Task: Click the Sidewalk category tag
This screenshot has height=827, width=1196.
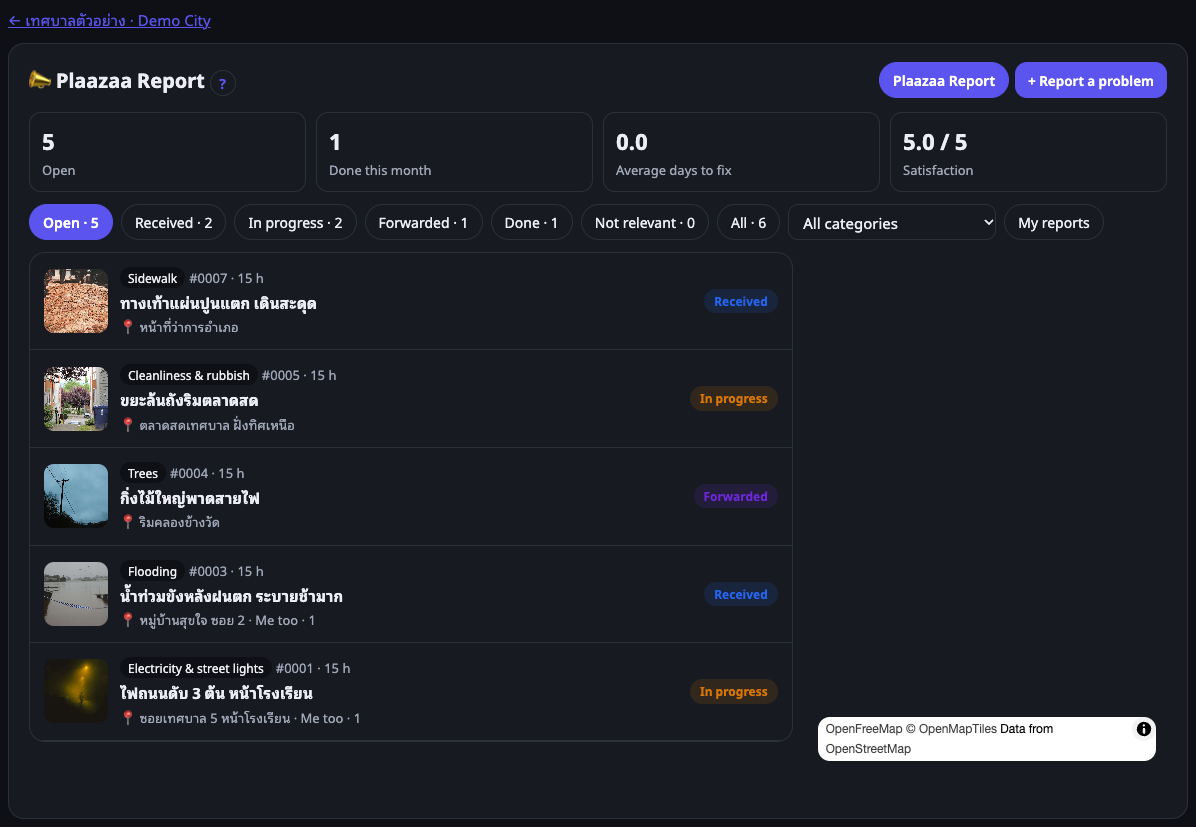Action: [153, 278]
